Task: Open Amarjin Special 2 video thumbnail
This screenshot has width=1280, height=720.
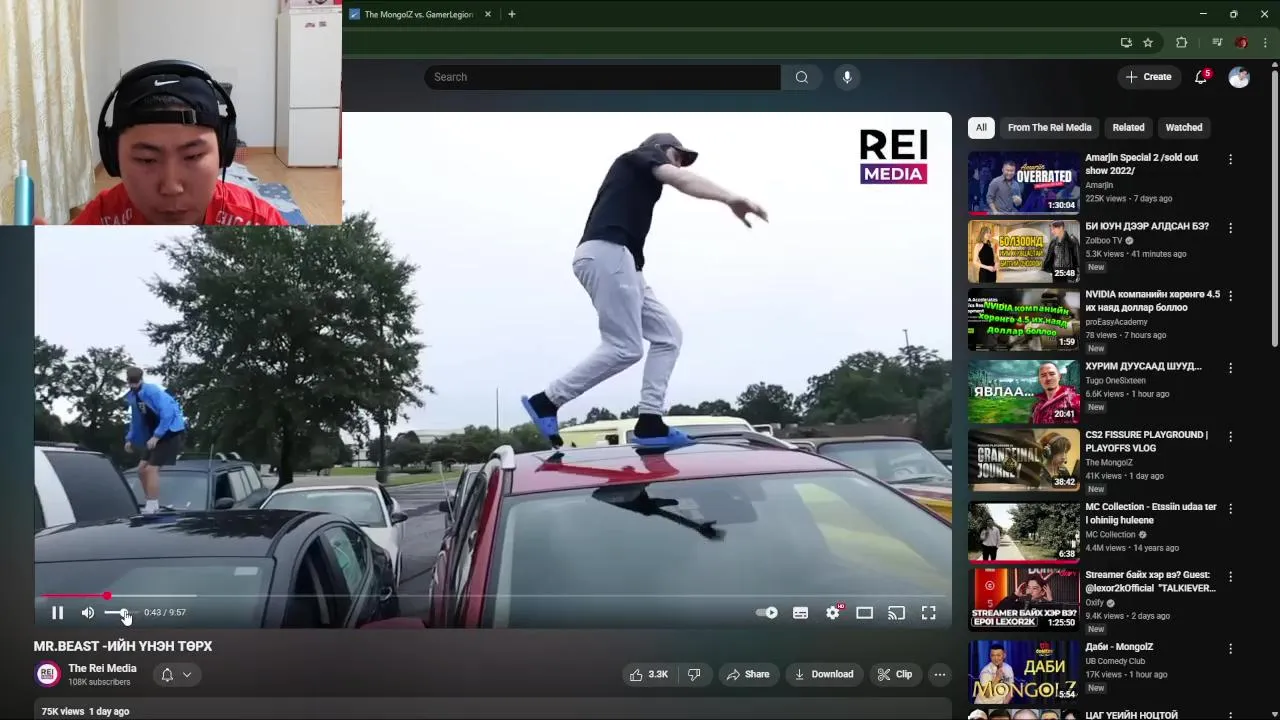Action: (x=1024, y=182)
